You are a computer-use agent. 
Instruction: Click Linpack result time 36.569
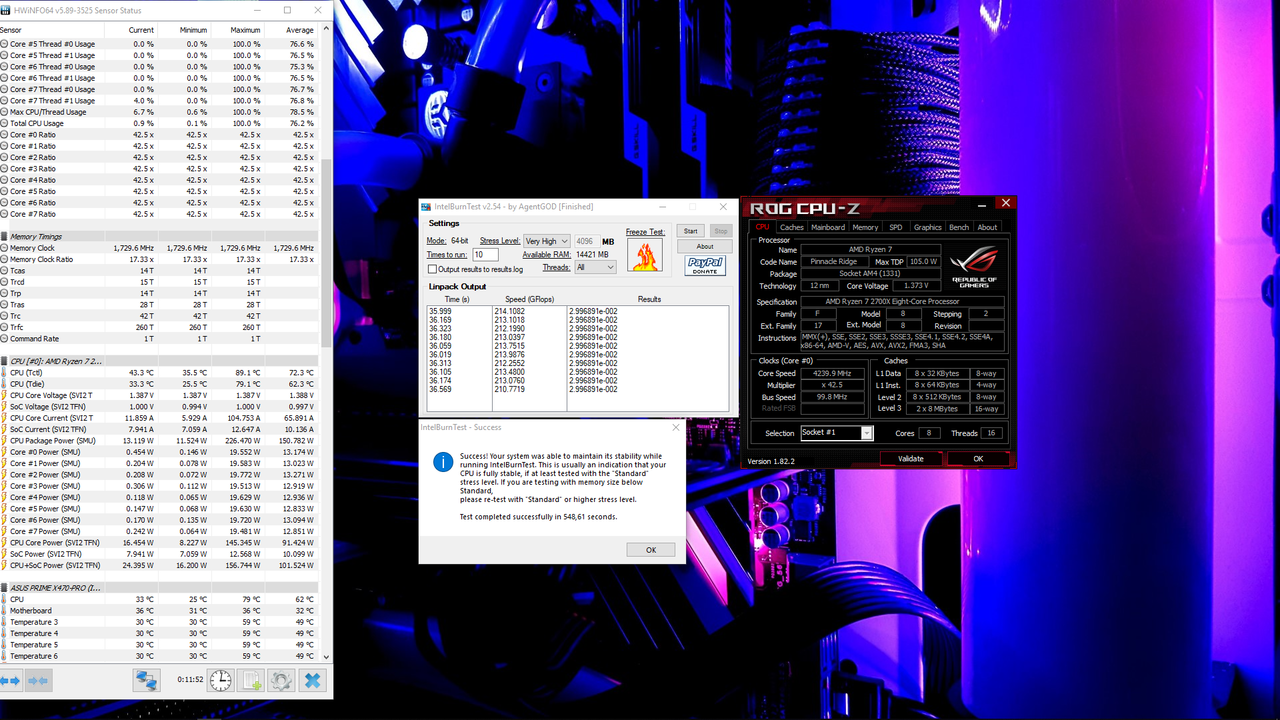pyautogui.click(x=440, y=389)
